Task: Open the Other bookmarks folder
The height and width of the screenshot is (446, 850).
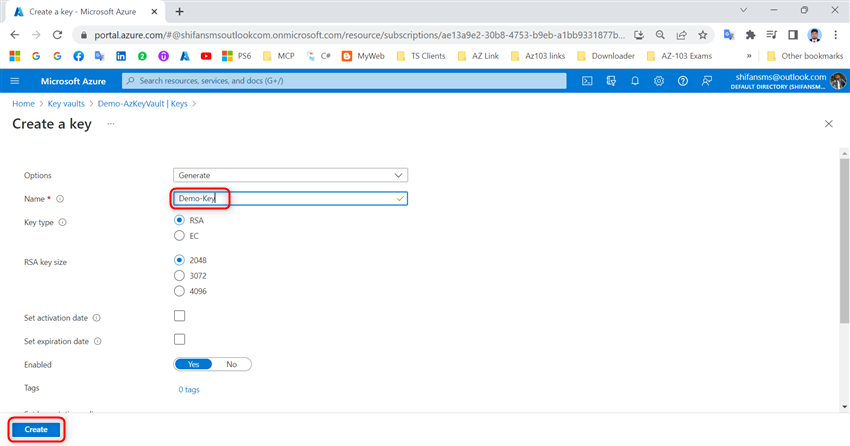Action: coord(805,56)
